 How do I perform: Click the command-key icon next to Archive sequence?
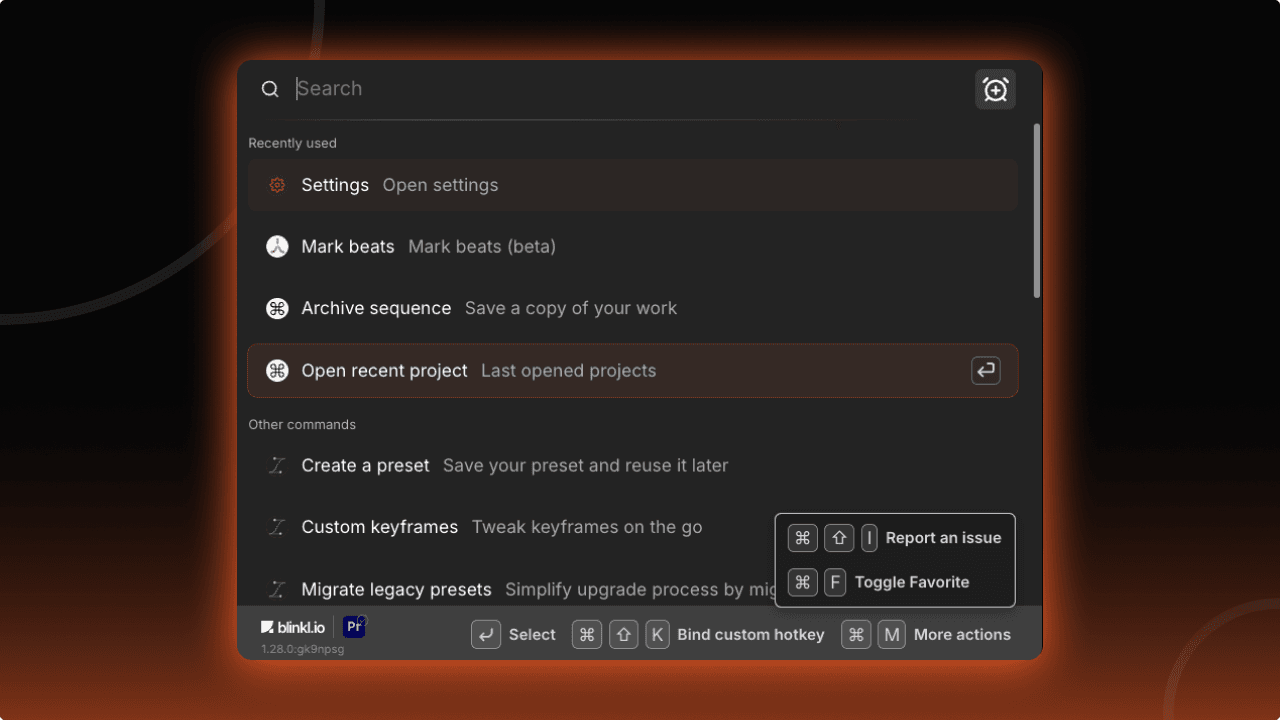click(x=277, y=308)
